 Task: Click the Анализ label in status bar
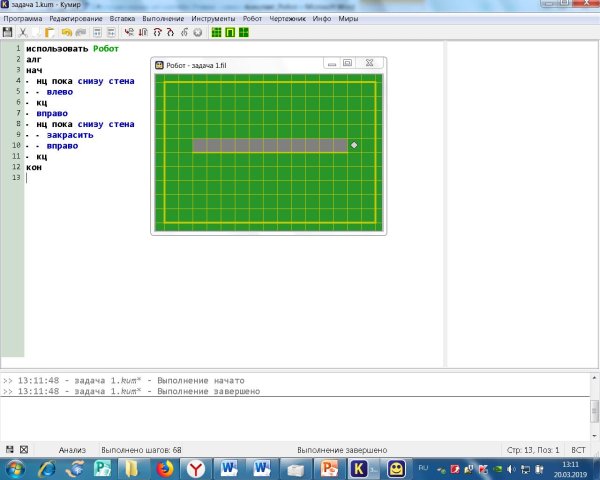[74, 450]
